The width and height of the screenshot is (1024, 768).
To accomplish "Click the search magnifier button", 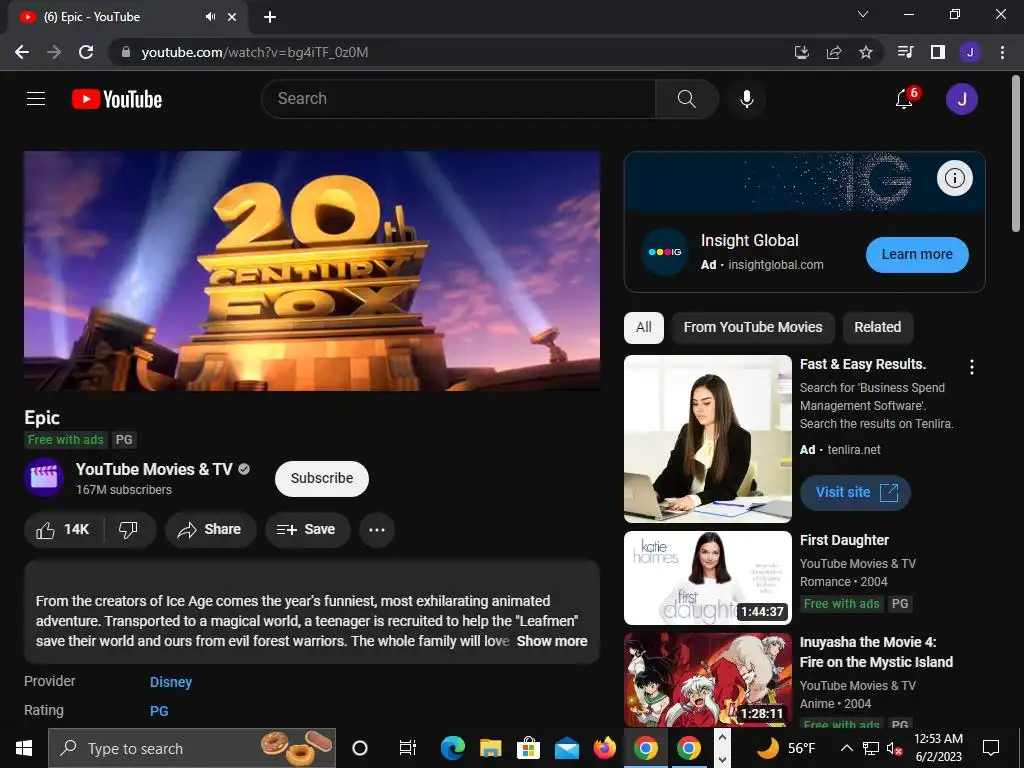I will pyautogui.click(x=686, y=99).
